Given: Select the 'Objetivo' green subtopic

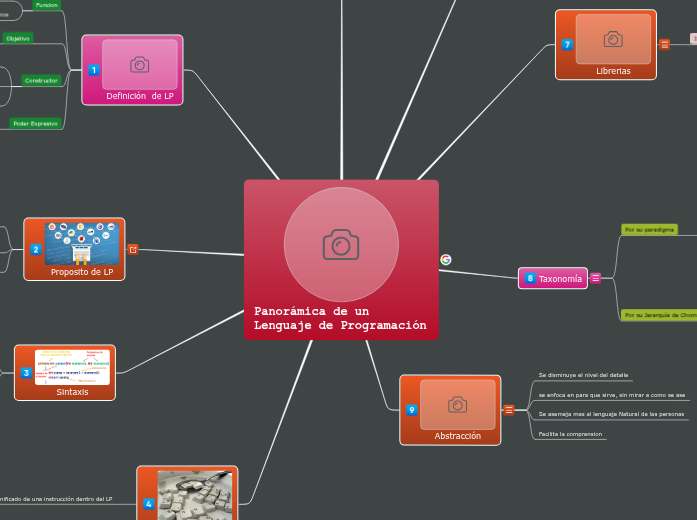Looking at the screenshot, I should pos(18,38).
